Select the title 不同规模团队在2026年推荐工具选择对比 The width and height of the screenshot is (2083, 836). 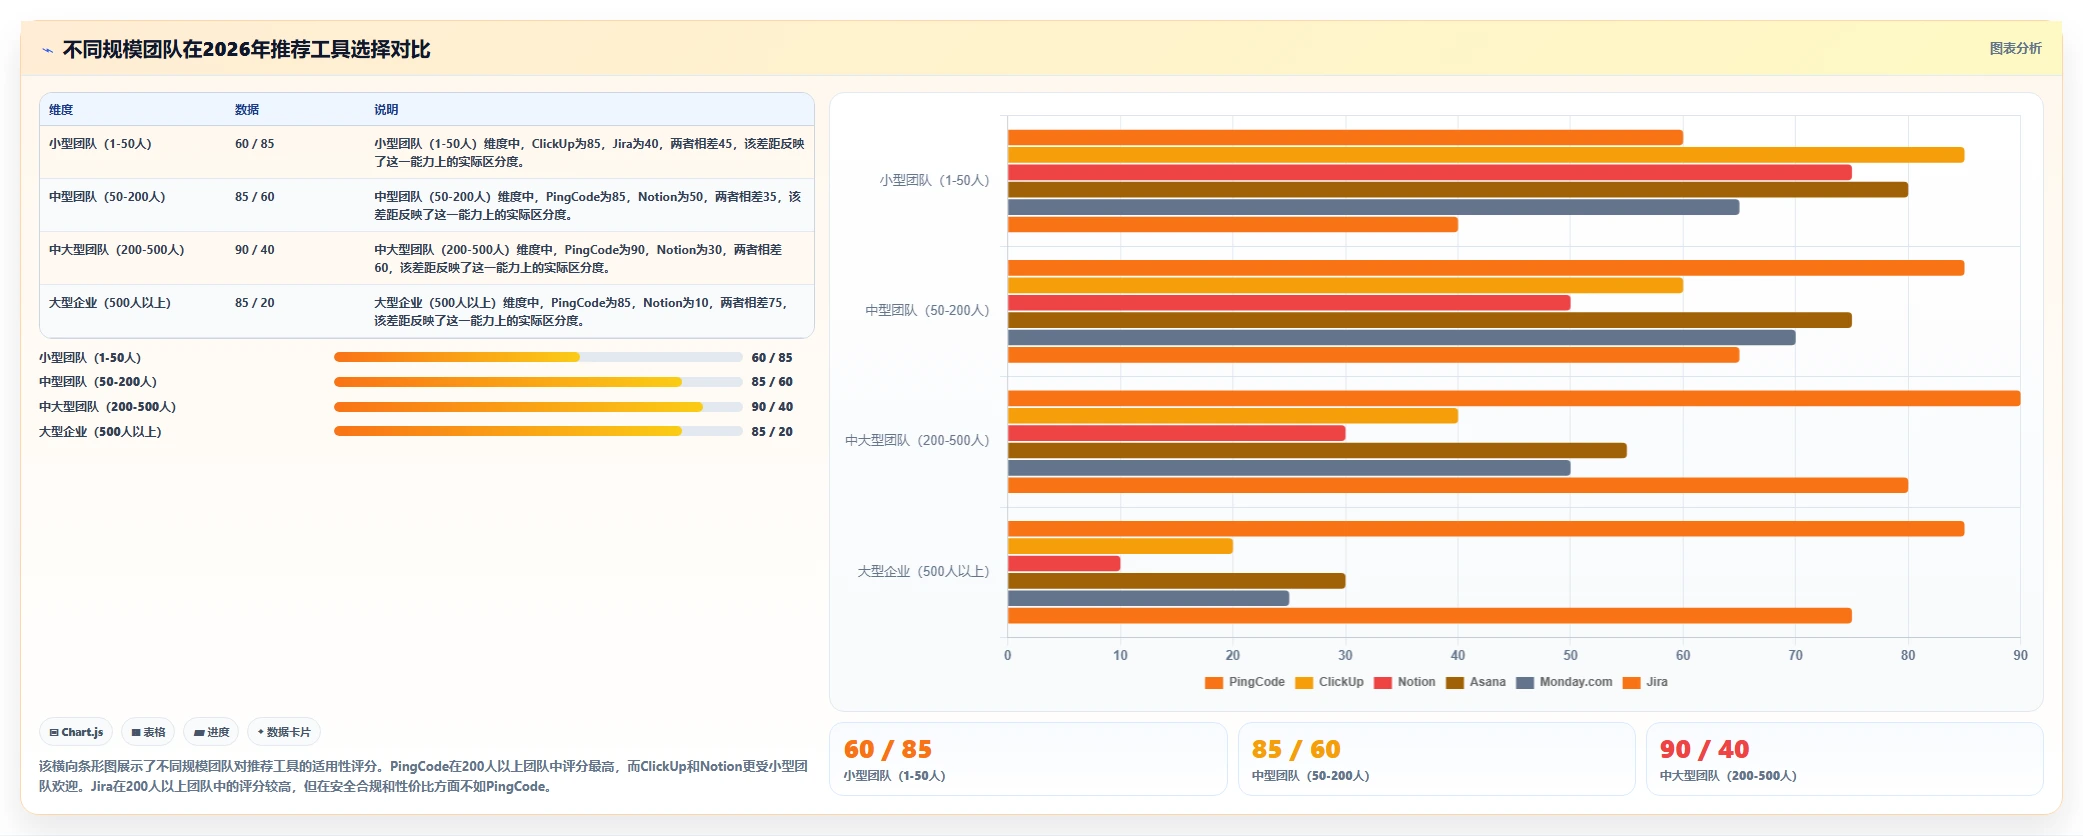[x=246, y=49]
